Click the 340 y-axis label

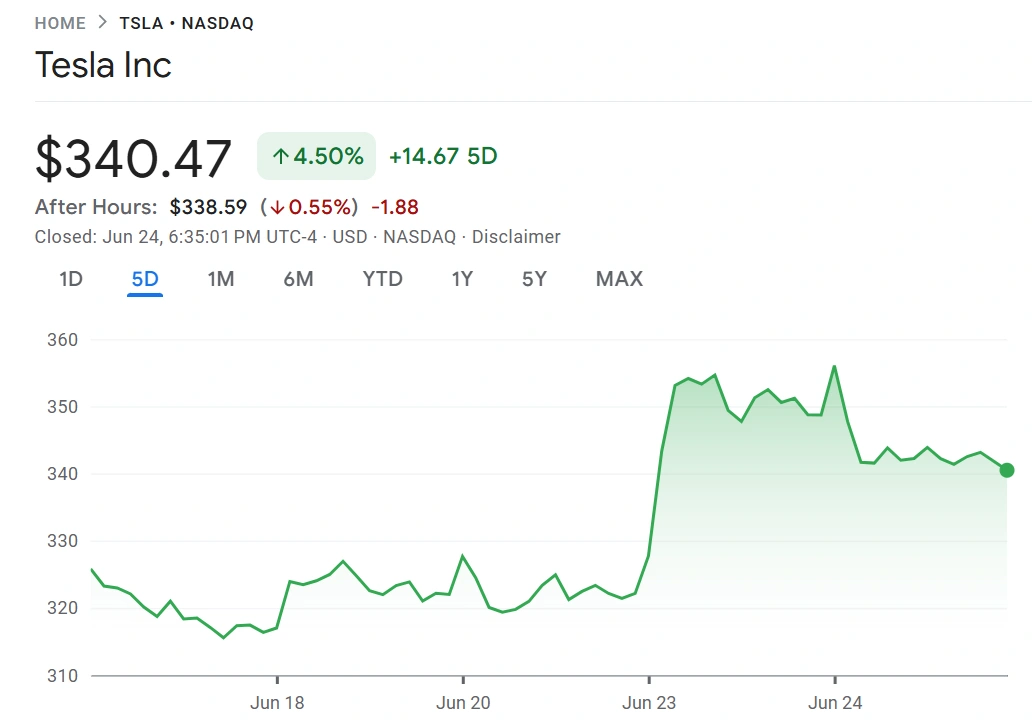tap(63, 474)
